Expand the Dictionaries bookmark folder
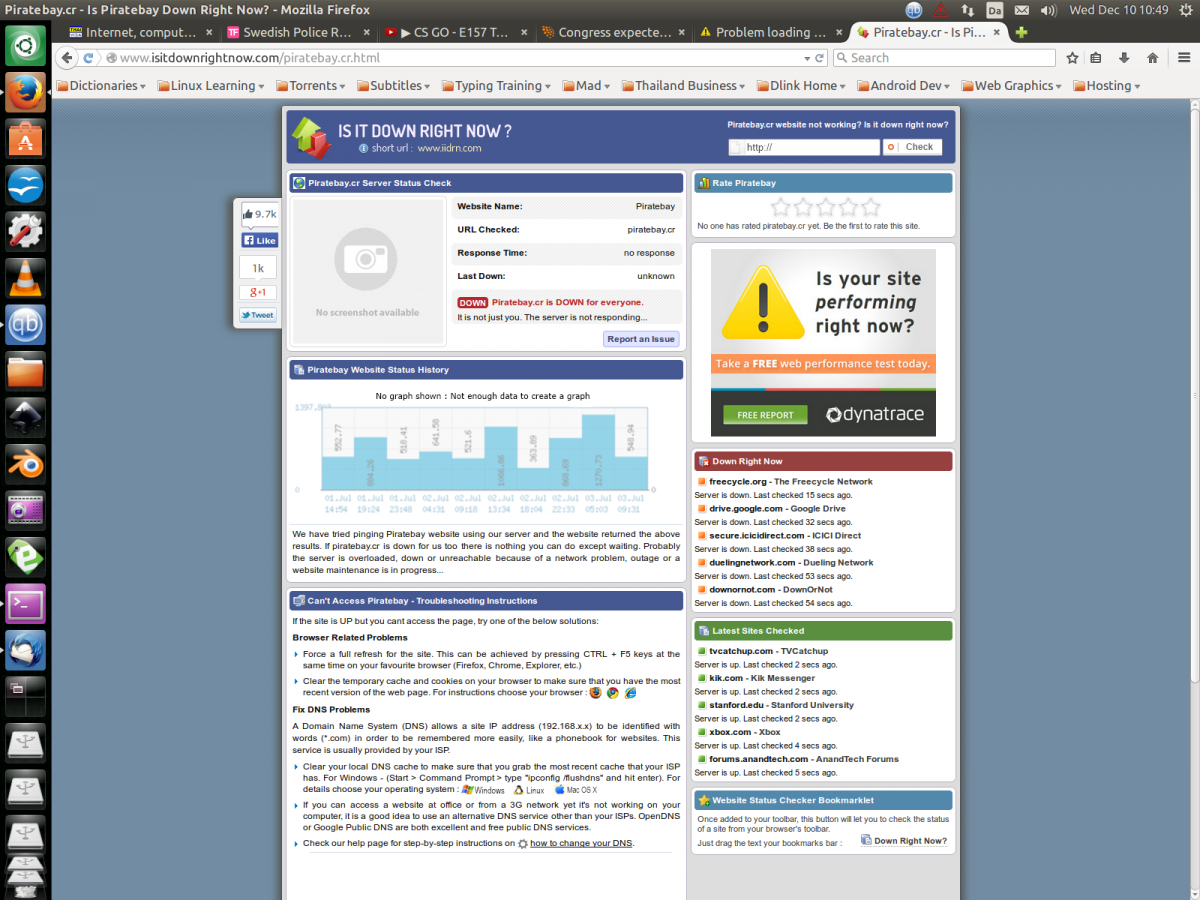Viewport: 1200px width, 900px height. [101, 86]
